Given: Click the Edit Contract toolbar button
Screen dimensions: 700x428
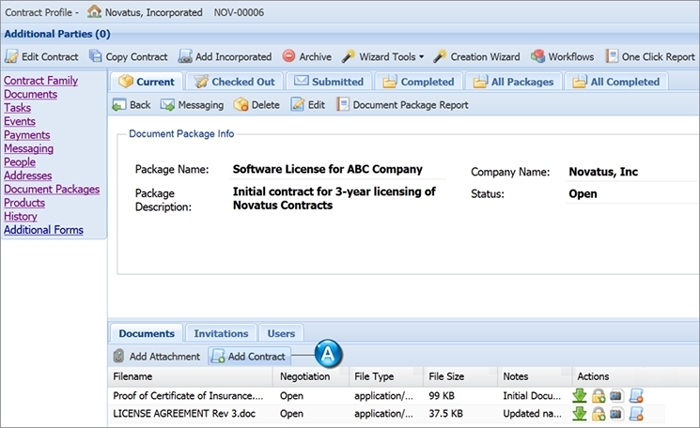Looking at the screenshot, I should click(x=42, y=57).
